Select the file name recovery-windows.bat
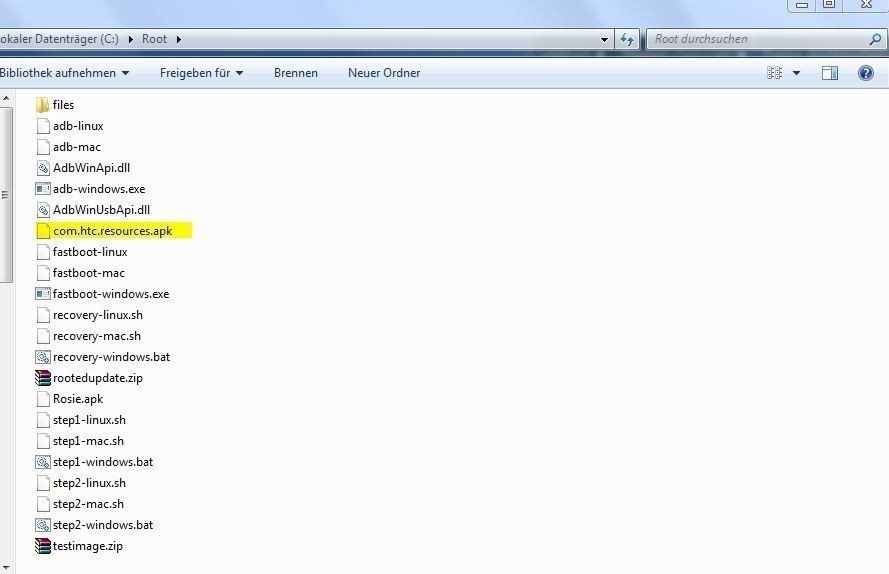 tap(111, 357)
